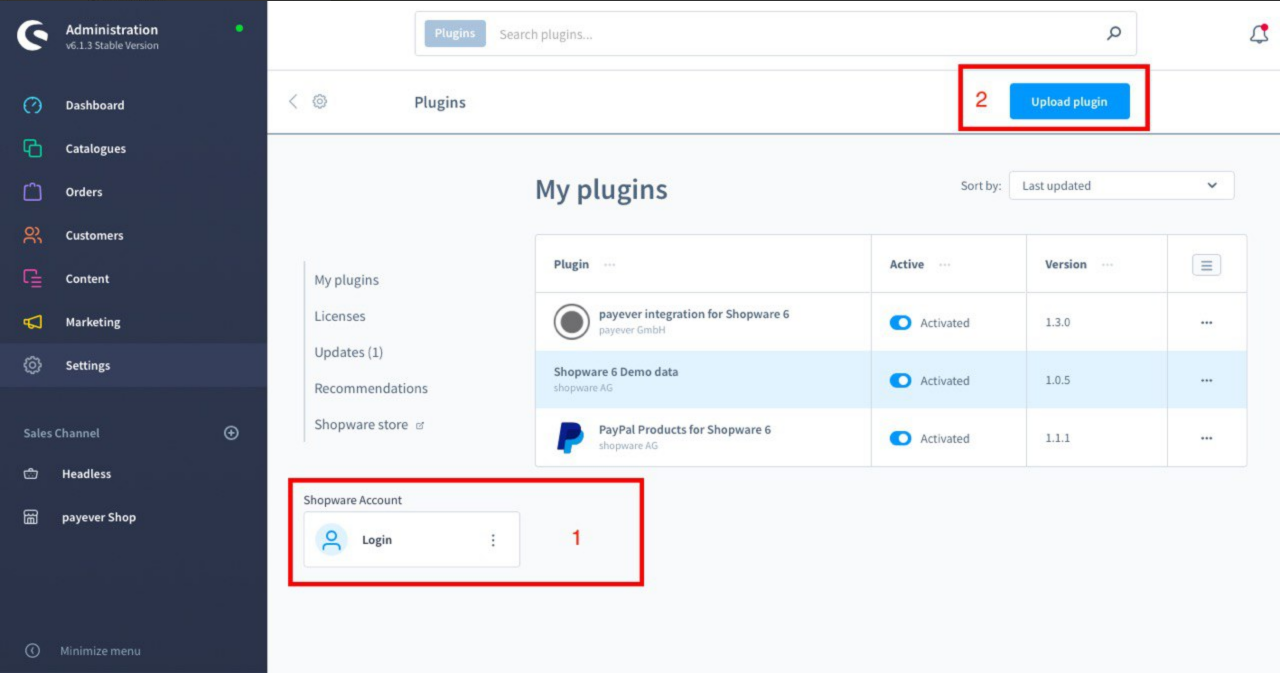Click the payever Shop storefront icon

point(31,517)
